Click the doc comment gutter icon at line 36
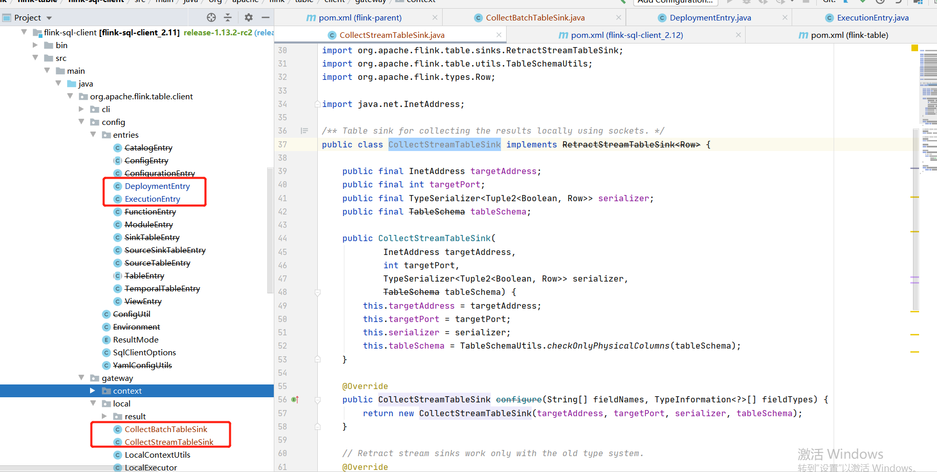 tap(305, 131)
